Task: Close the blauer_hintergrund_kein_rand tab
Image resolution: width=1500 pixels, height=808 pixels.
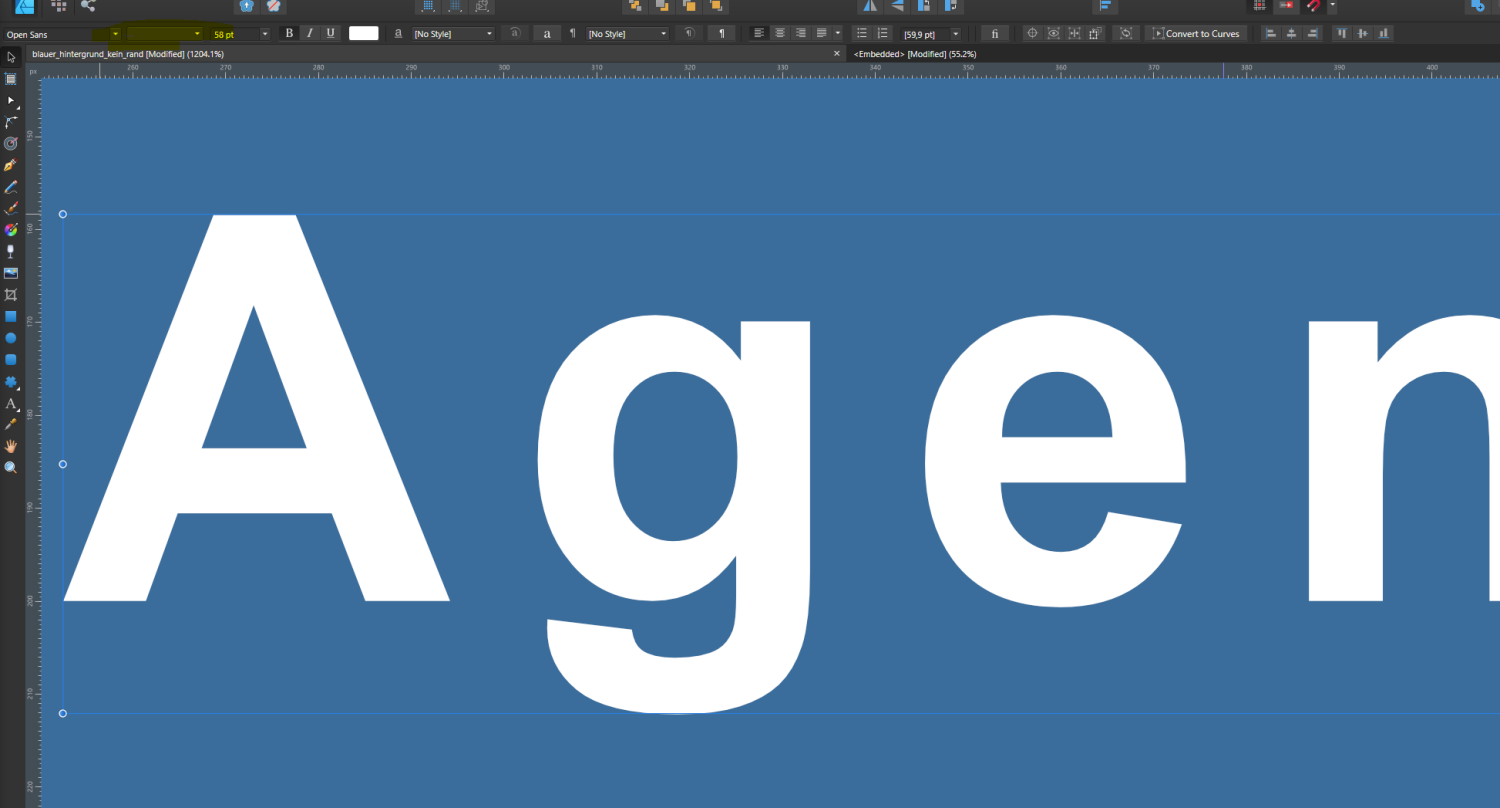Action: [x=837, y=53]
